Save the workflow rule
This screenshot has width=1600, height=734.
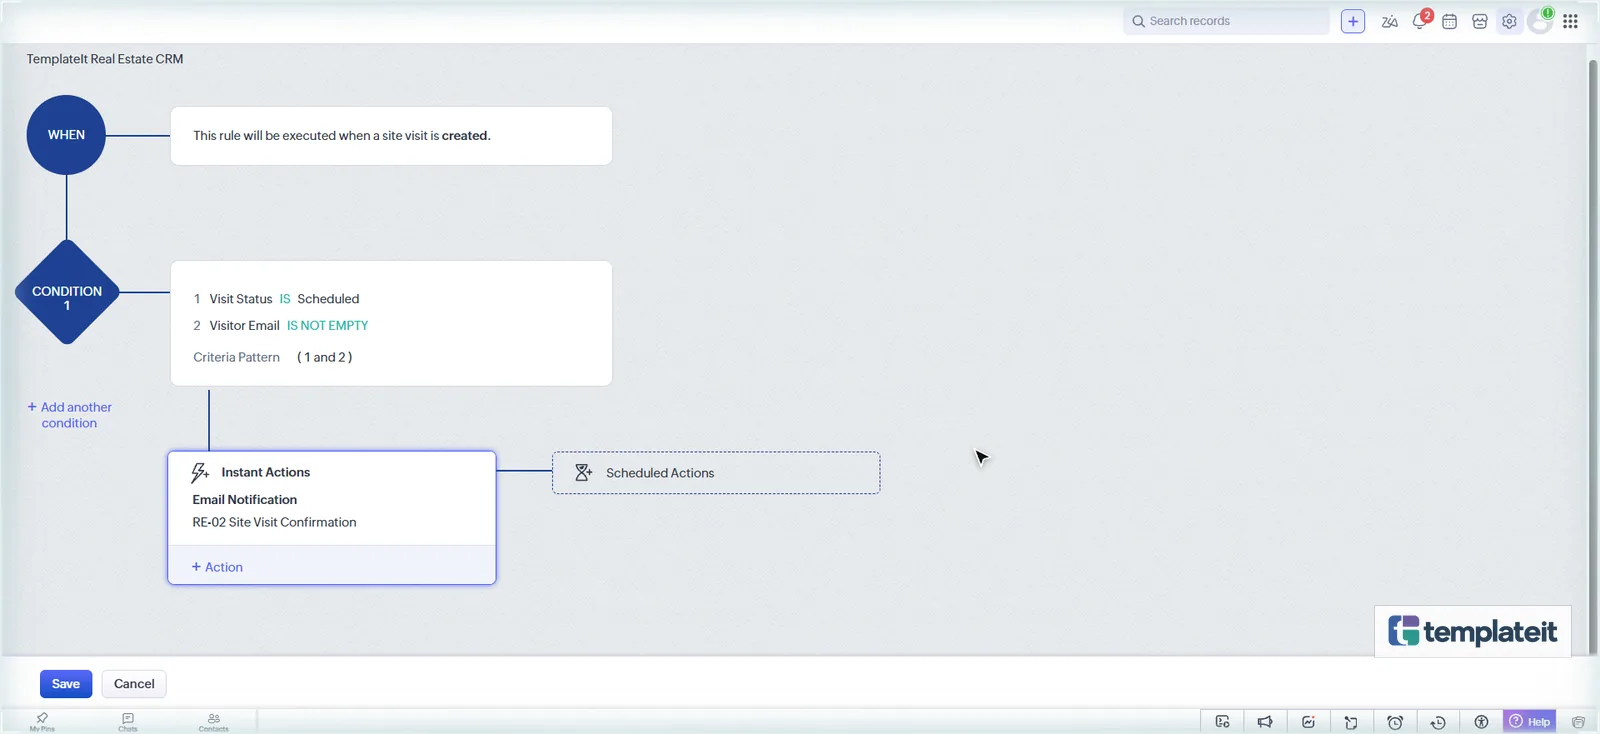[66, 684]
